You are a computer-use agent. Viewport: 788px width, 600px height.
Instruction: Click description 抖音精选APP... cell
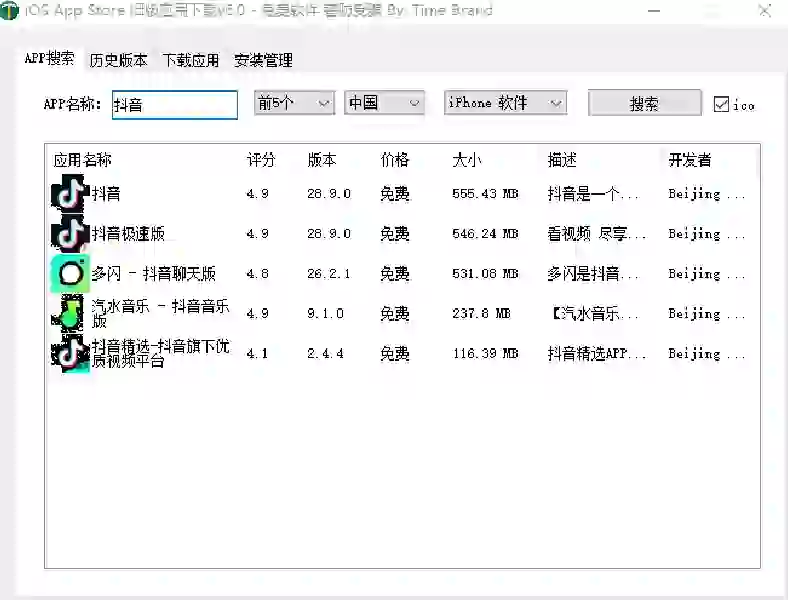(597, 354)
